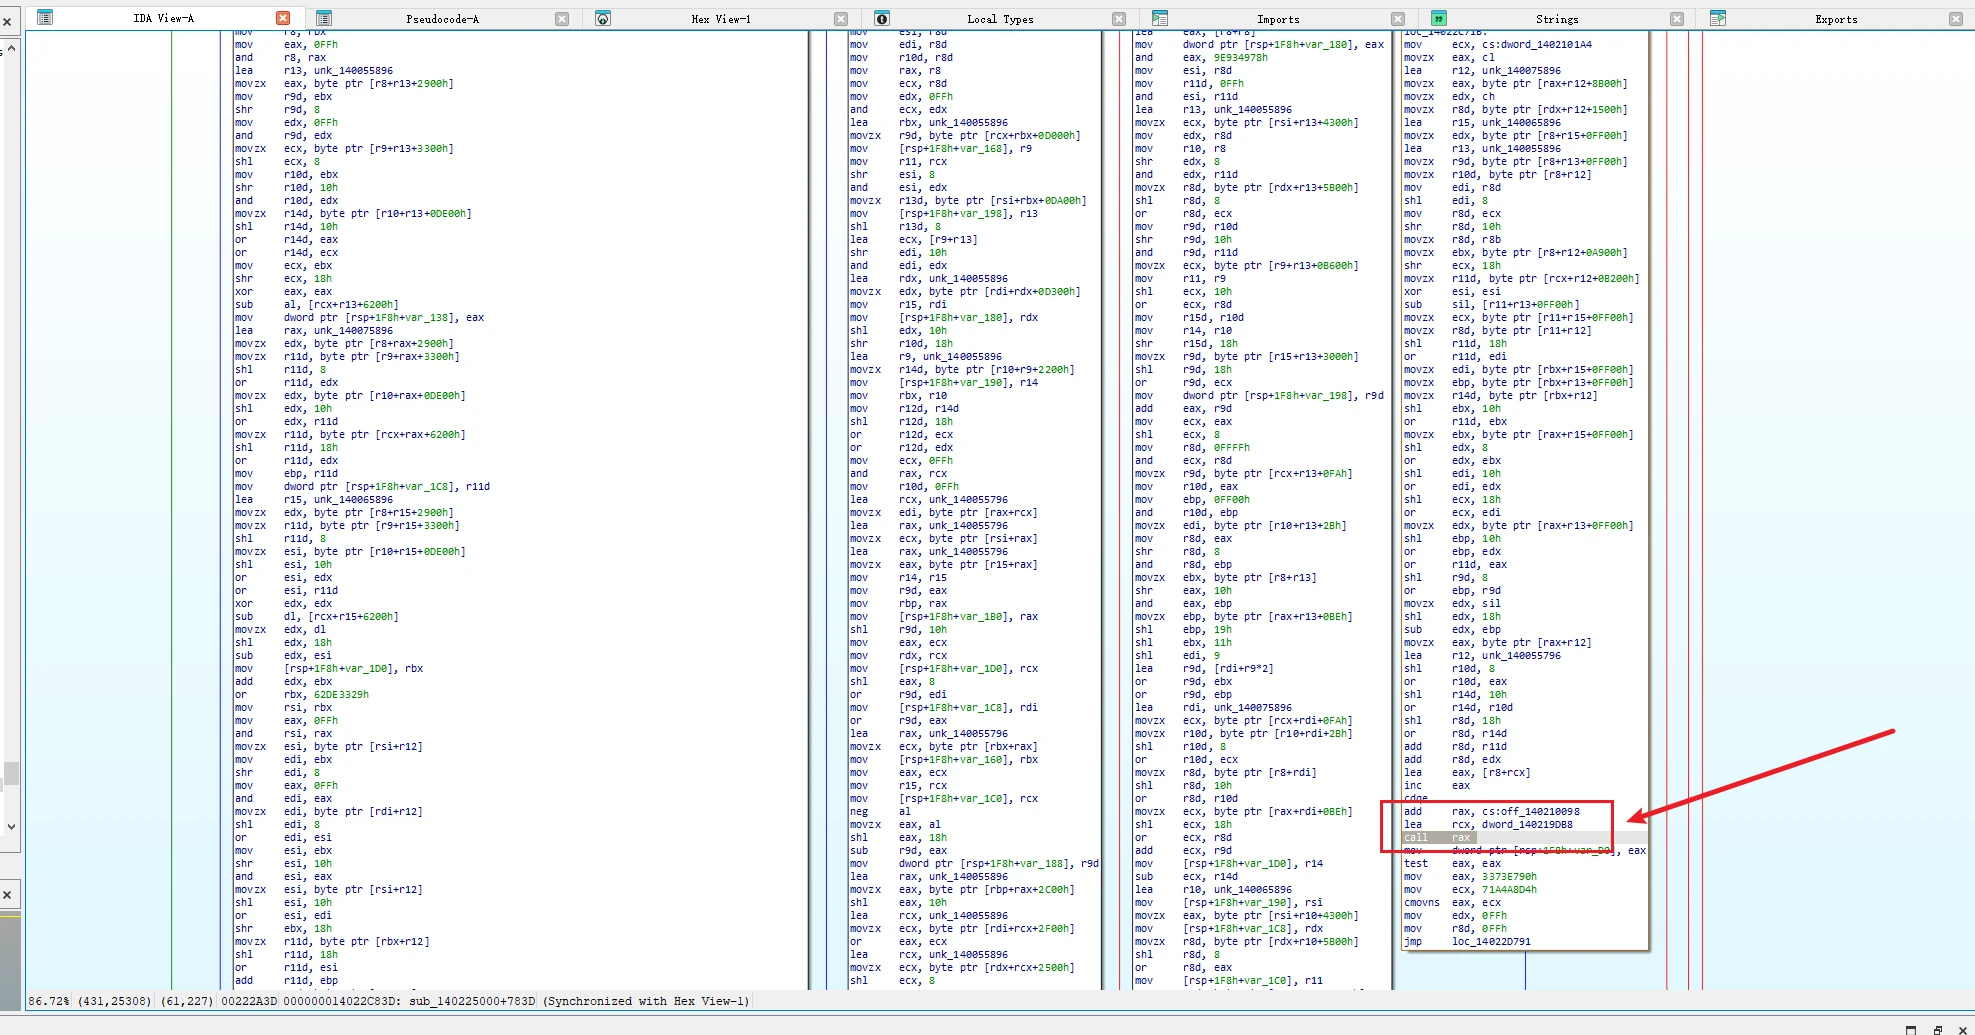The height and width of the screenshot is (1035, 1975).
Task: Click the Hex View-1 tab icon
Action: (x=603, y=18)
